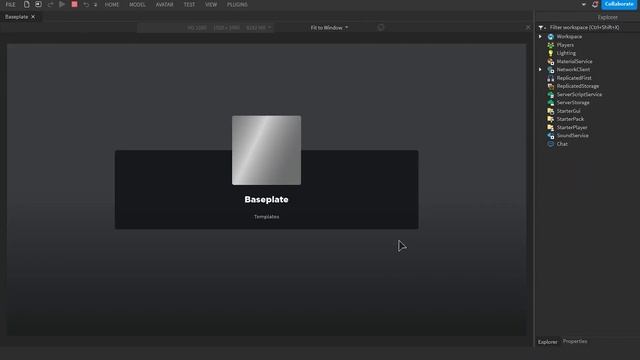
Task: Select the StarterPlayer label in Explorer
Action: tap(572, 127)
